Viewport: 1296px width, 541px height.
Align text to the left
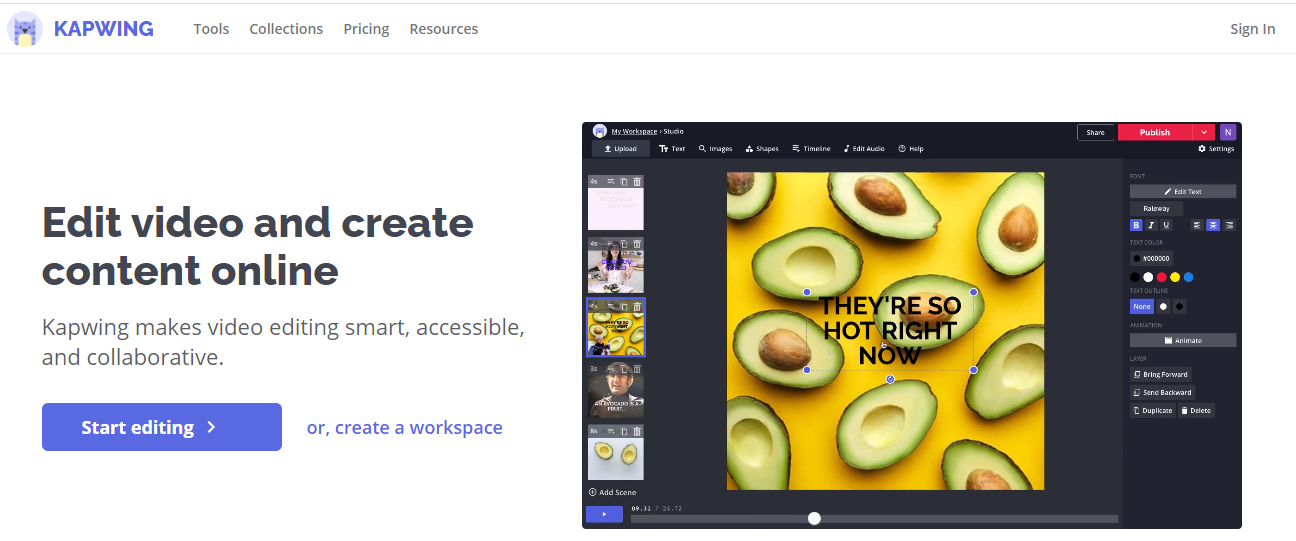click(1196, 225)
